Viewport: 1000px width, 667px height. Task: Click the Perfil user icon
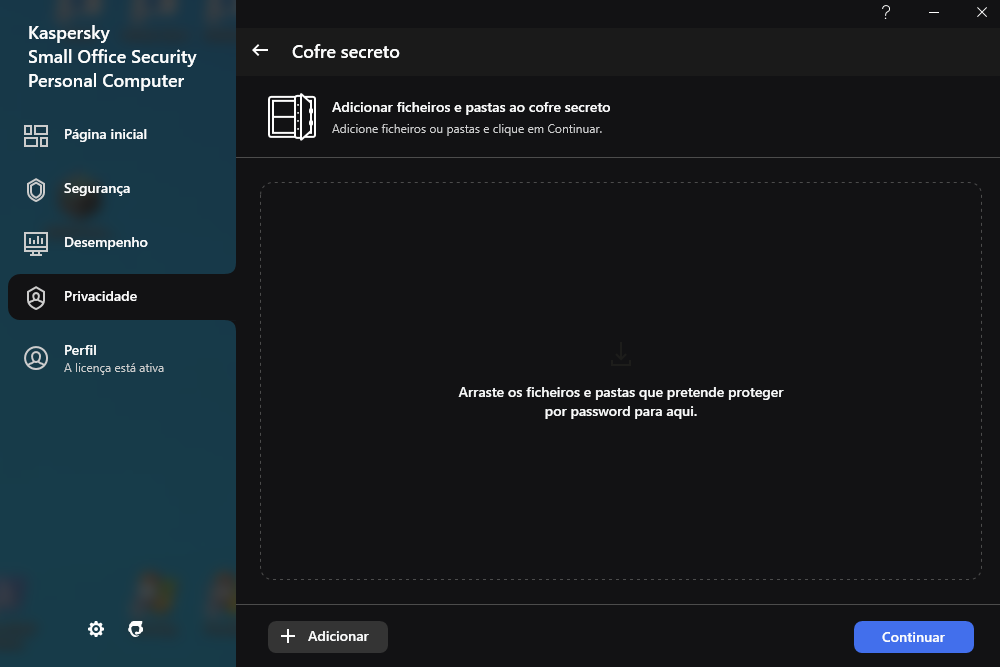click(36, 358)
